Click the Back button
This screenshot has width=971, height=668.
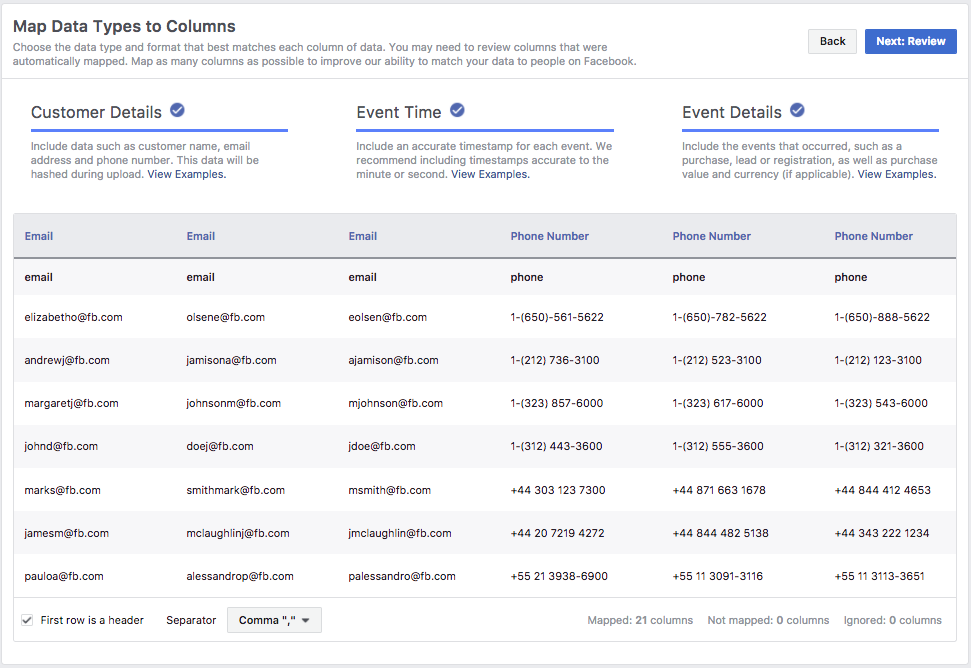click(832, 41)
